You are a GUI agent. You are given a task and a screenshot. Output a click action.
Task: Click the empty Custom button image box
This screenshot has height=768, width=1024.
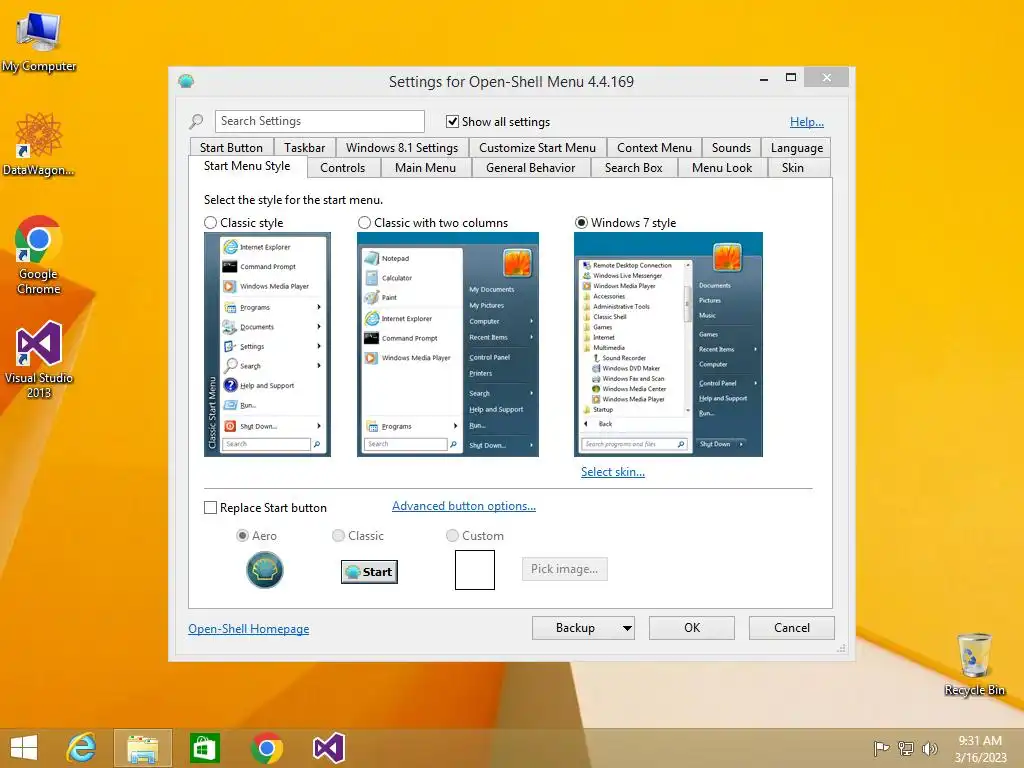(x=475, y=569)
